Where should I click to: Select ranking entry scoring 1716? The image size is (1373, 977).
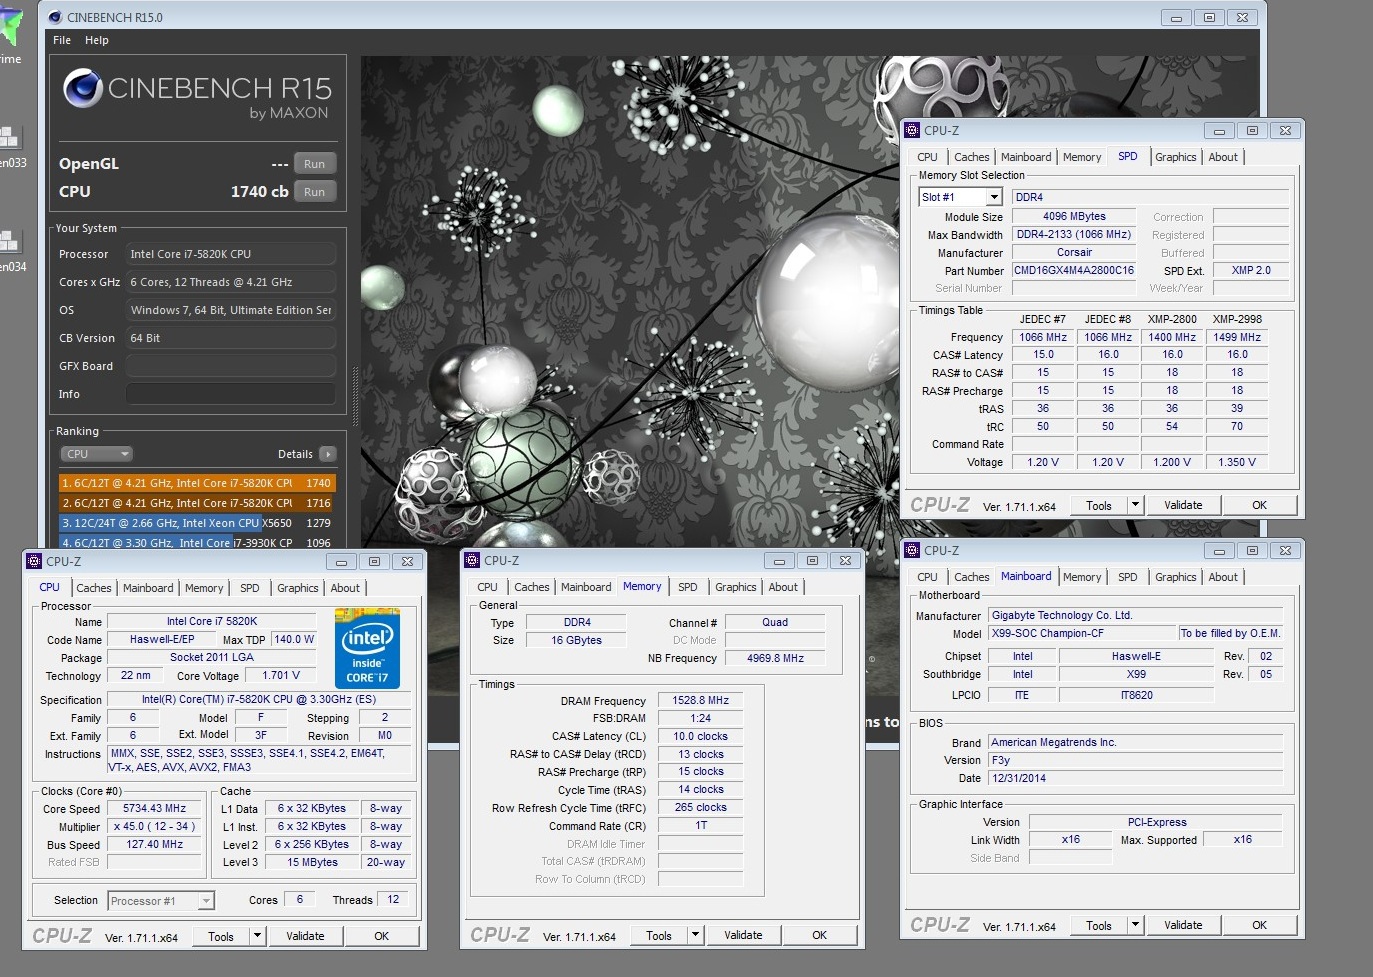[x=197, y=503]
